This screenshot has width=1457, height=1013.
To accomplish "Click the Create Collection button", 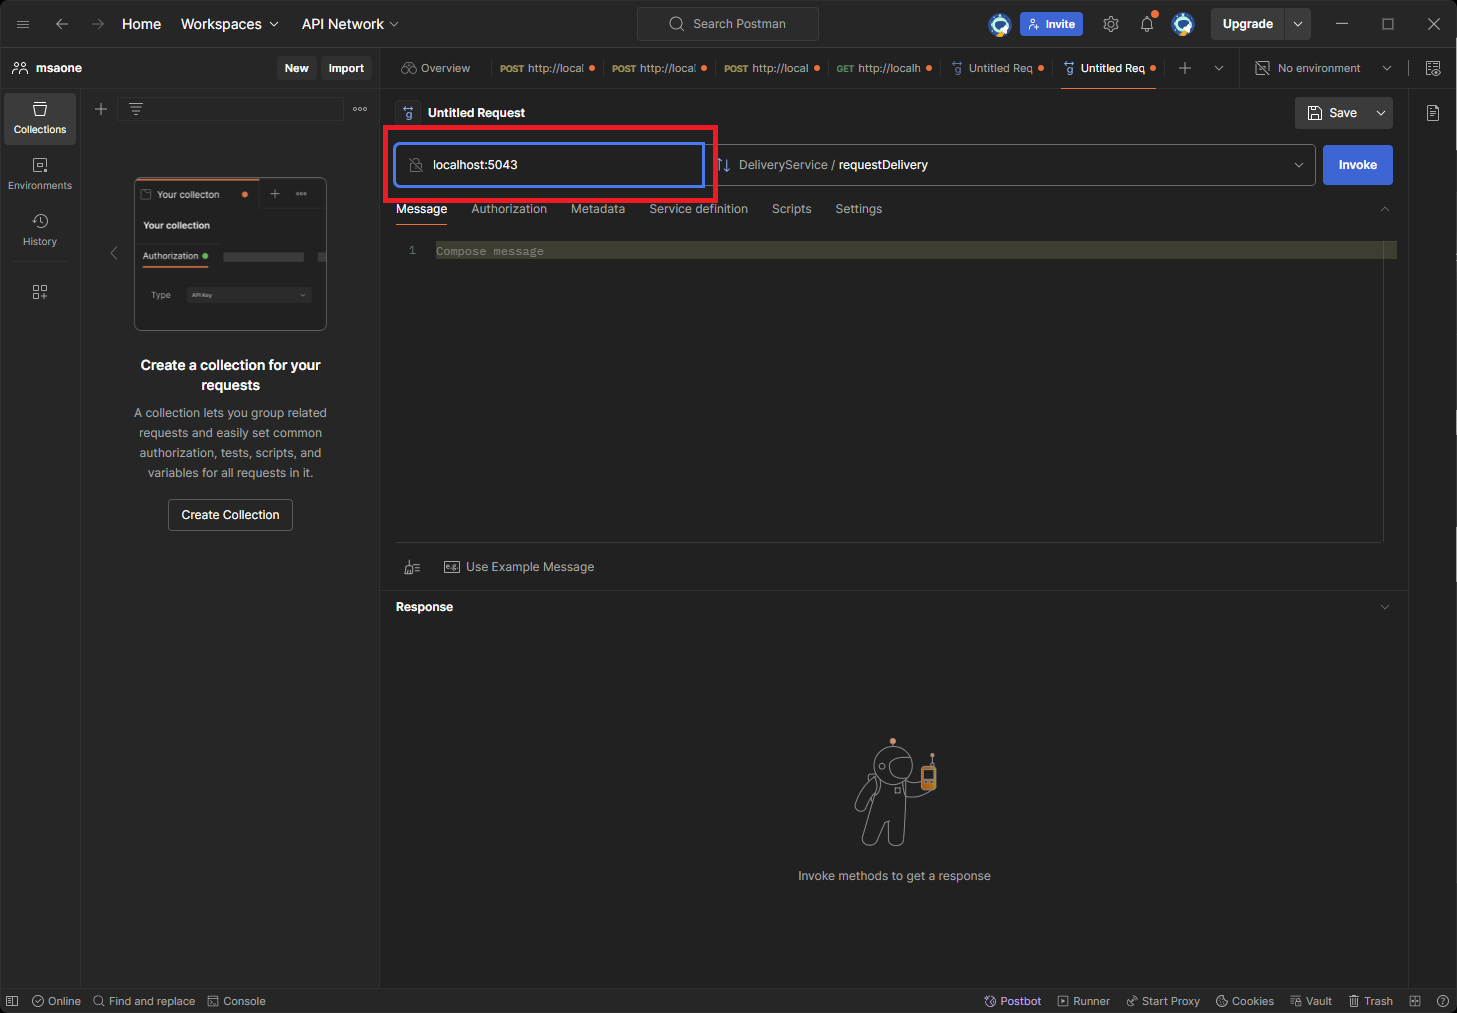I will point(230,515).
